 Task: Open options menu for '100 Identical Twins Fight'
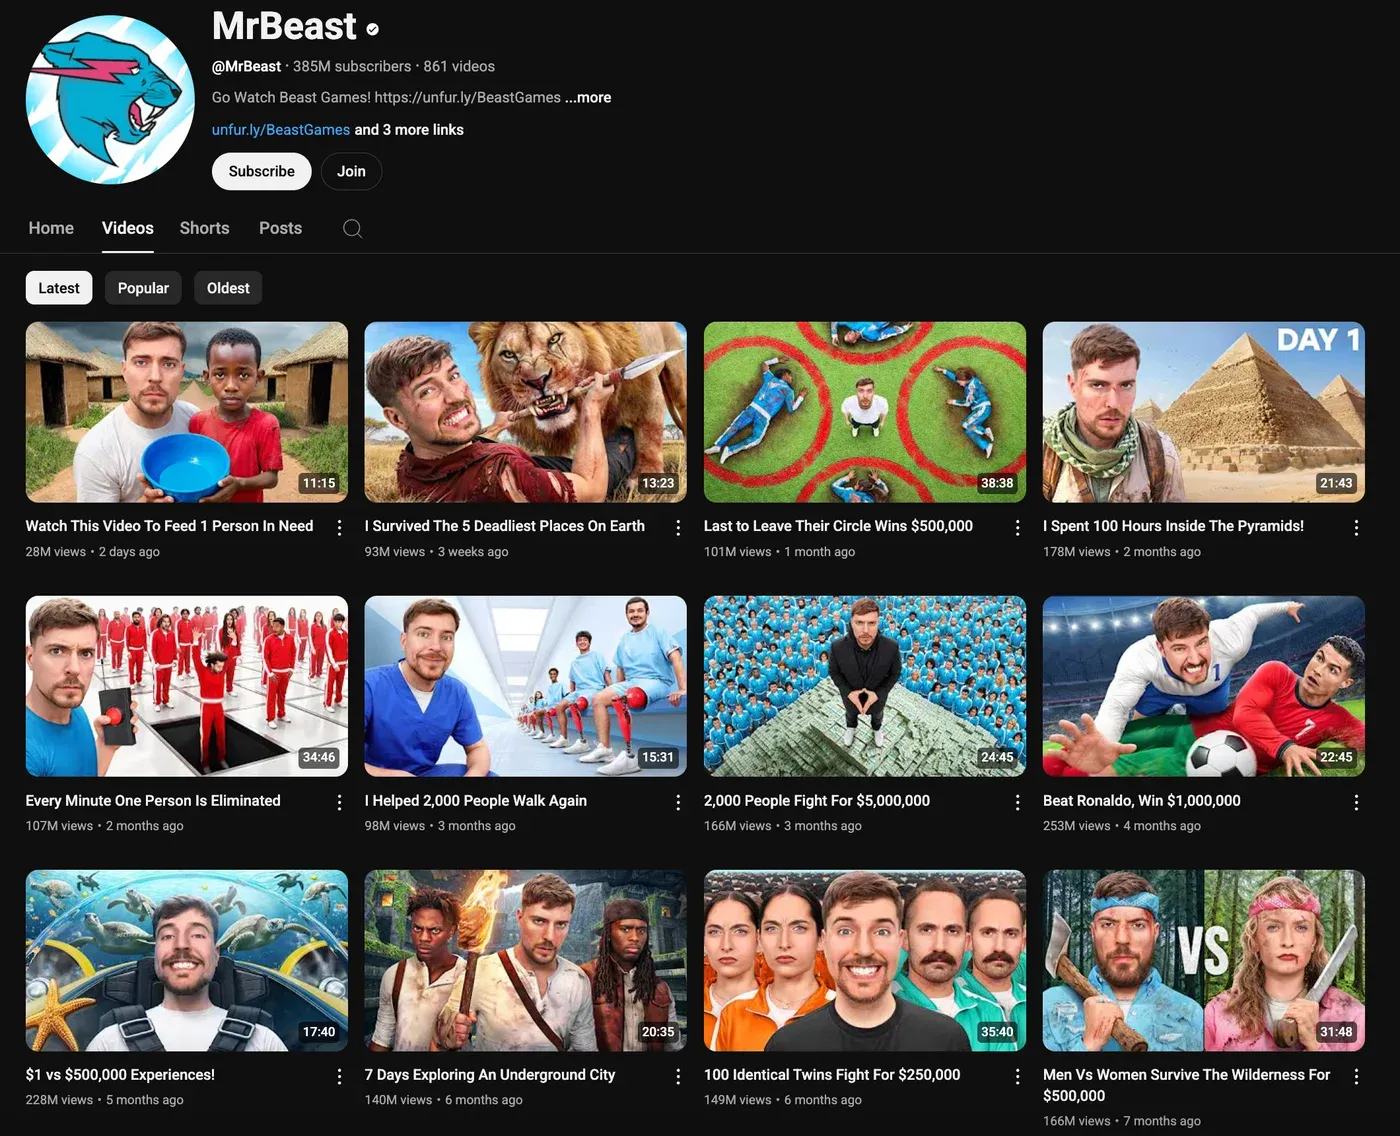(1017, 1076)
